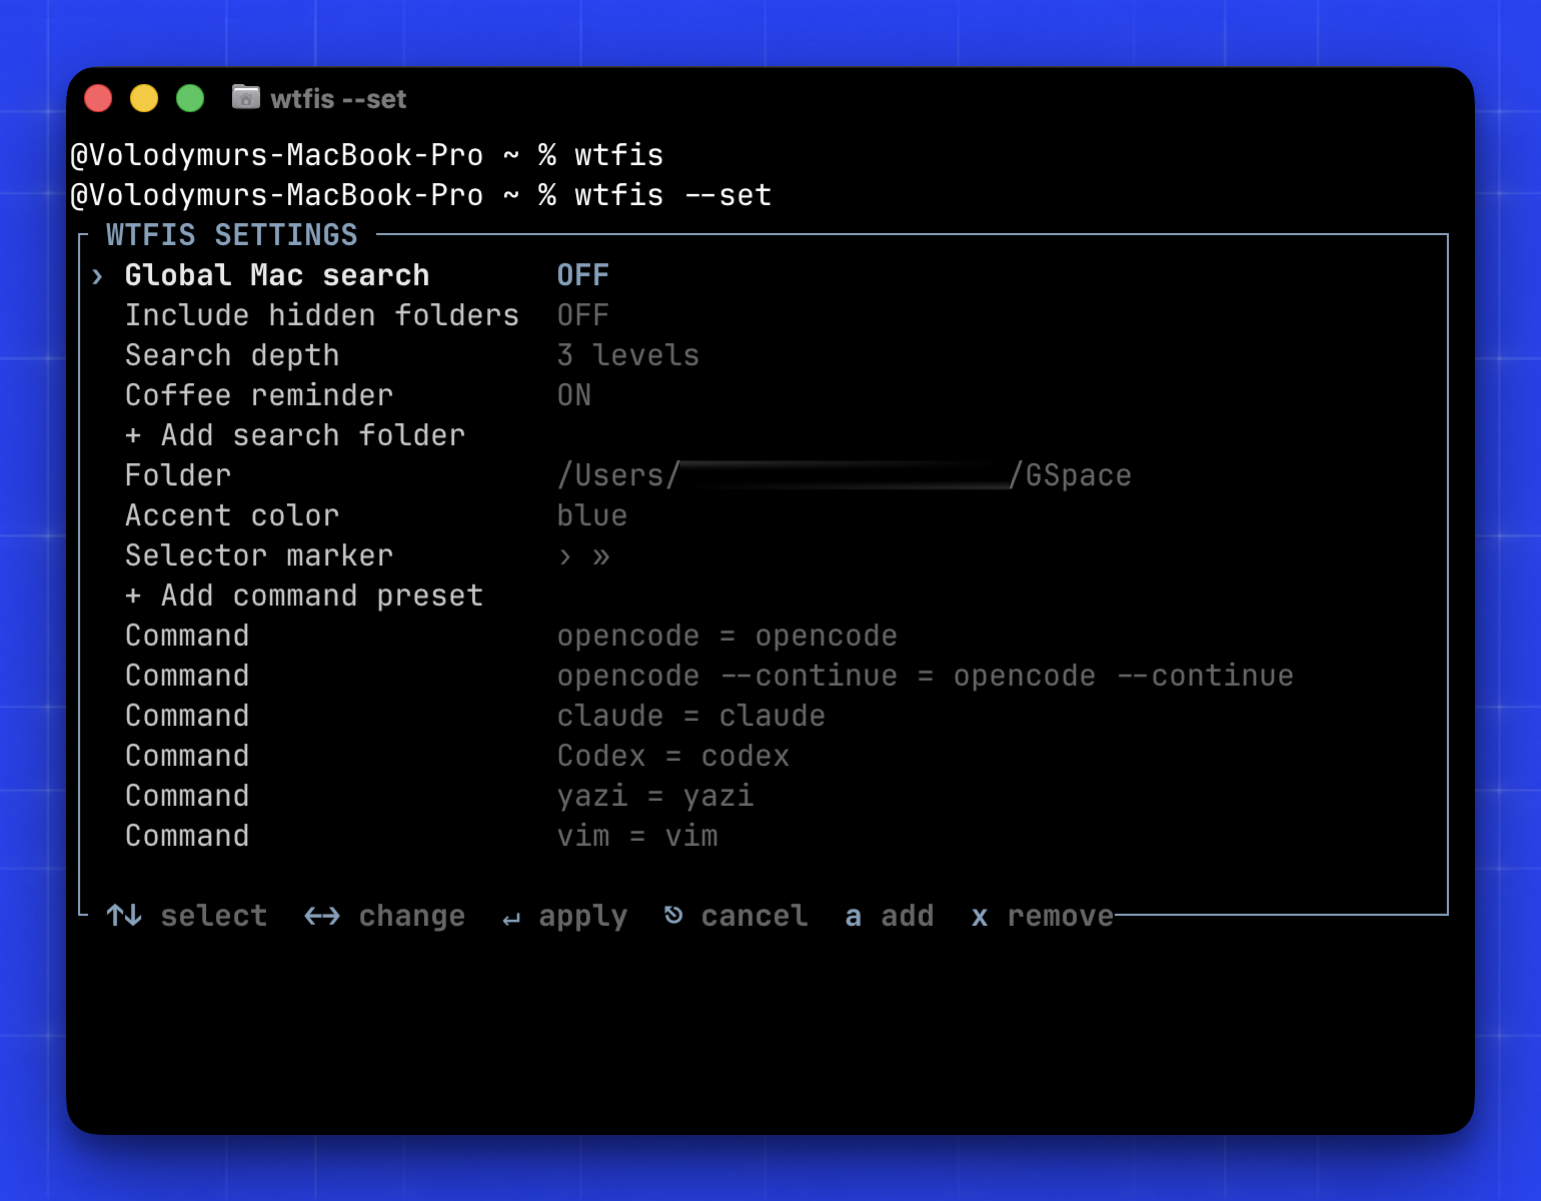Viewport: 1541px width, 1201px height.
Task: Minimize the terminal with the yellow button
Action: [144, 98]
